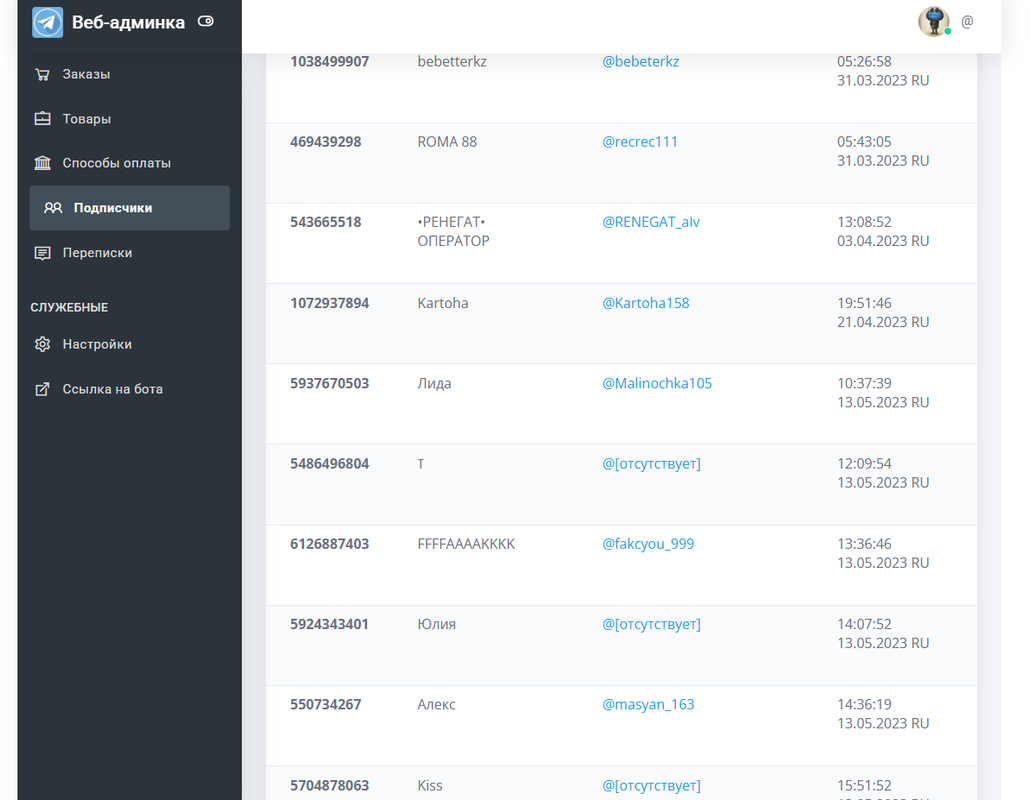Click subscriber ID 469439298

click(325, 142)
